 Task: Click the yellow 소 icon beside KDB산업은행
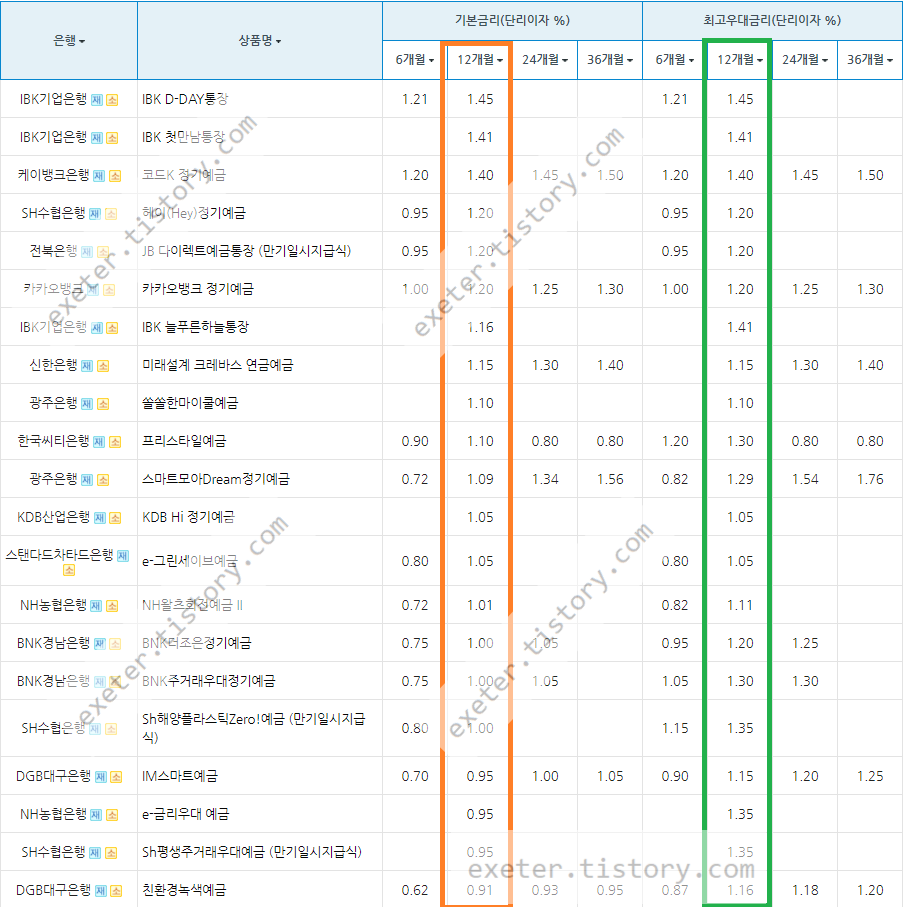click(115, 518)
